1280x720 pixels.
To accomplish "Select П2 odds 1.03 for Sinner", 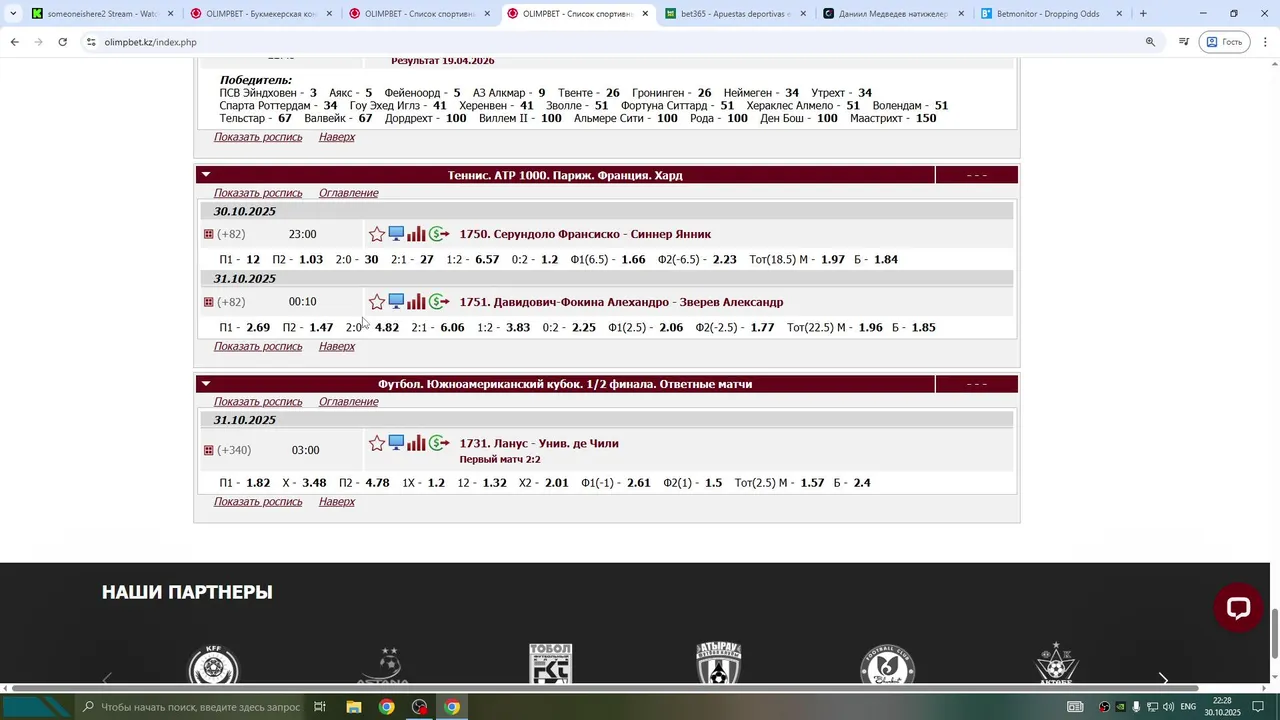I will [311, 259].
